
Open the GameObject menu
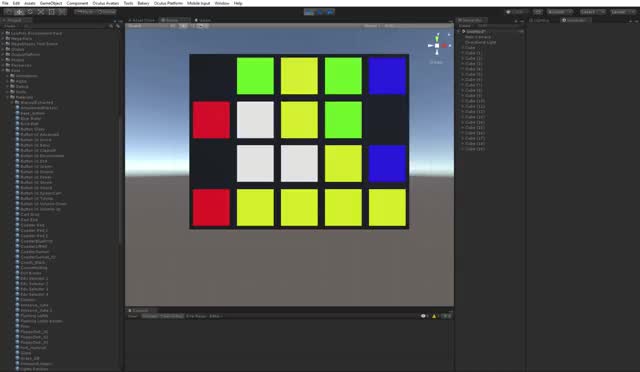coord(51,3)
